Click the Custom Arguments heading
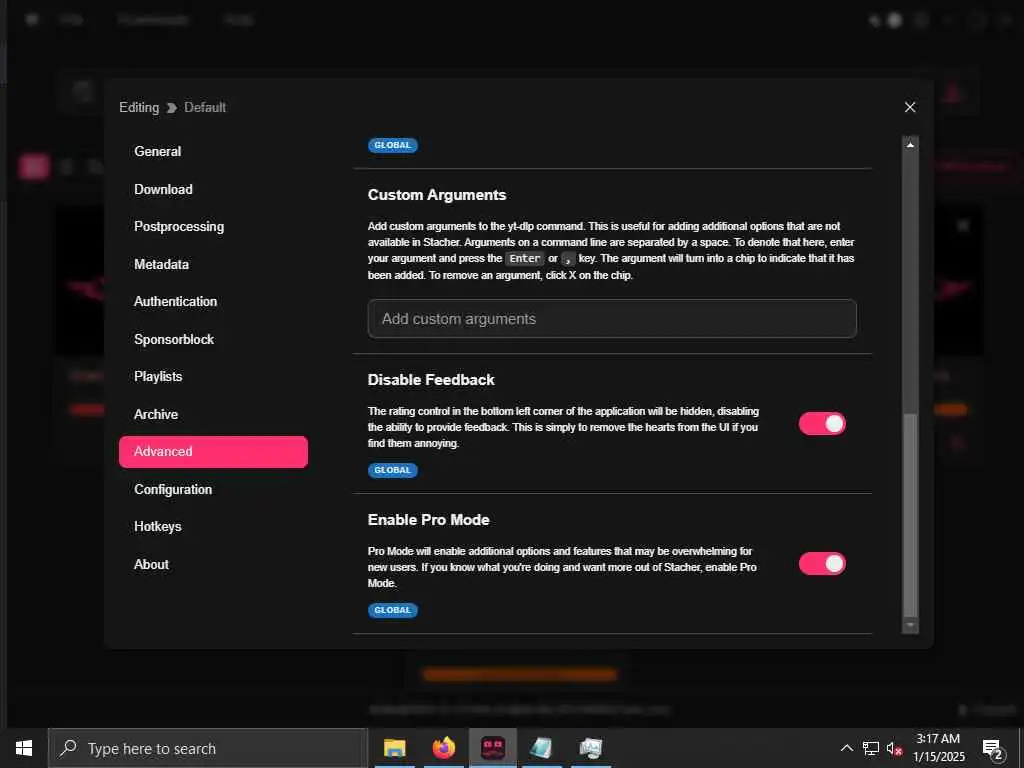The width and height of the screenshot is (1024, 768). point(437,195)
